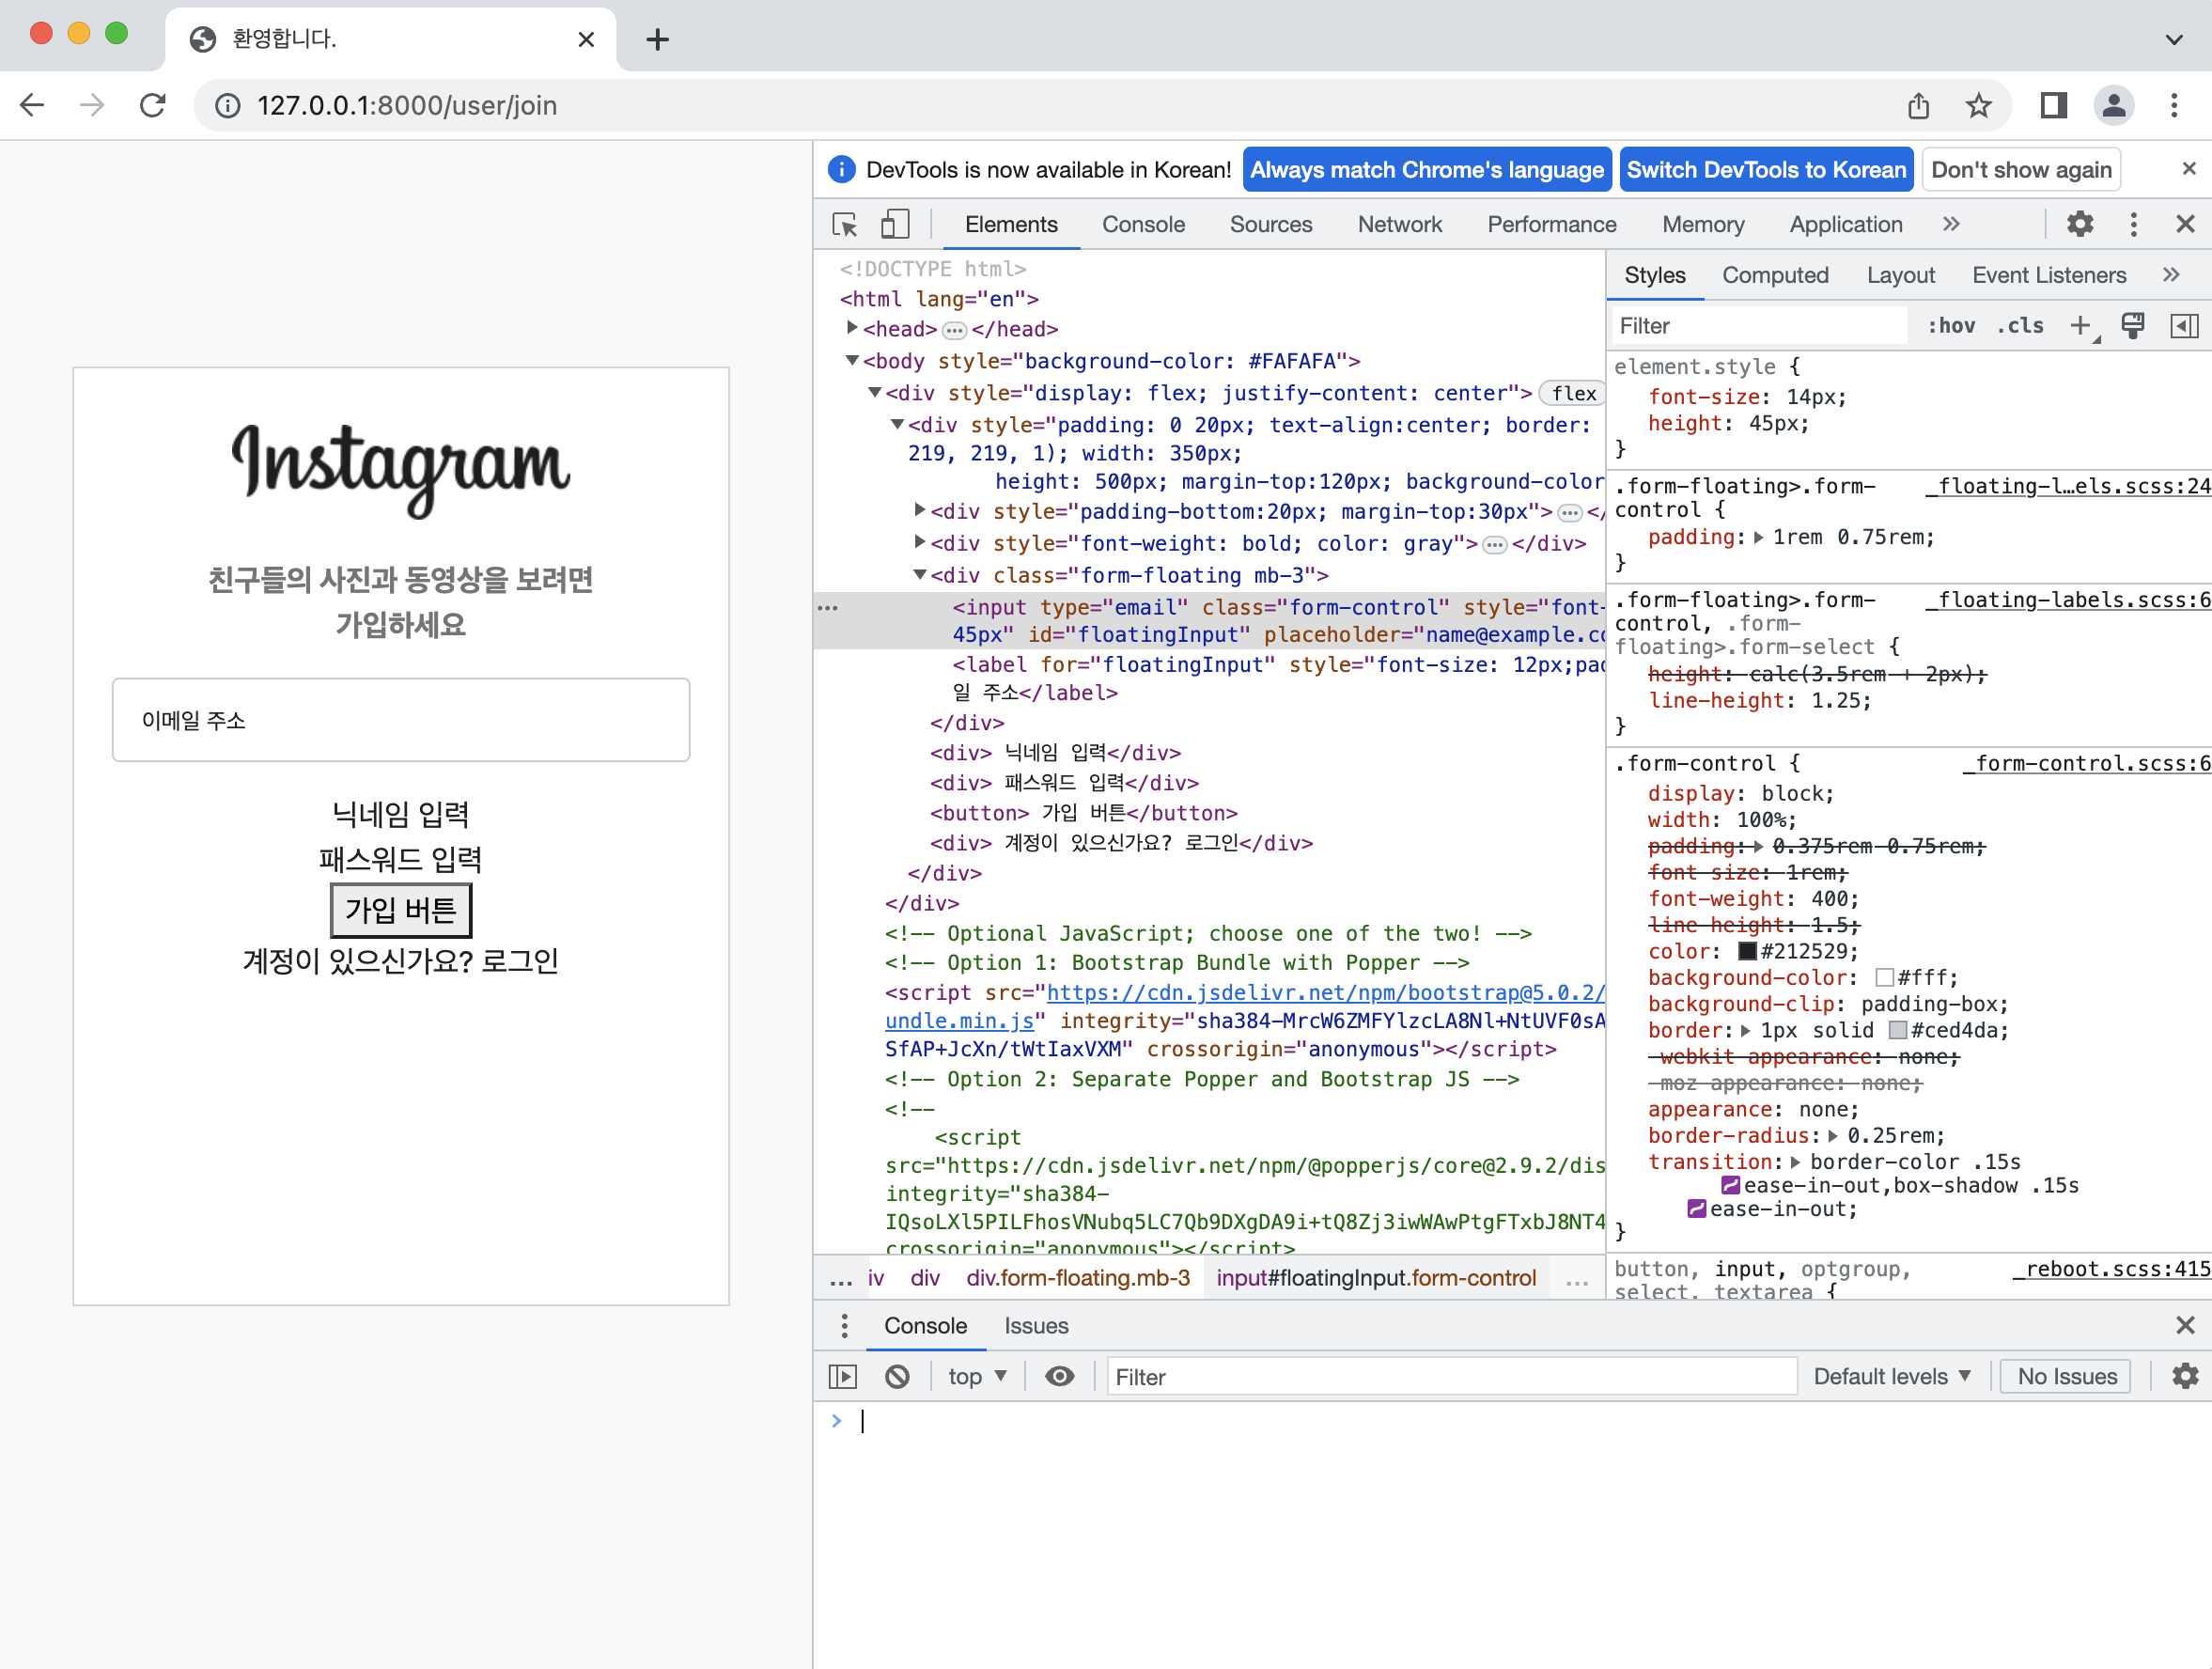Show the console sidebar icon
2212x1669 pixels.
(843, 1376)
